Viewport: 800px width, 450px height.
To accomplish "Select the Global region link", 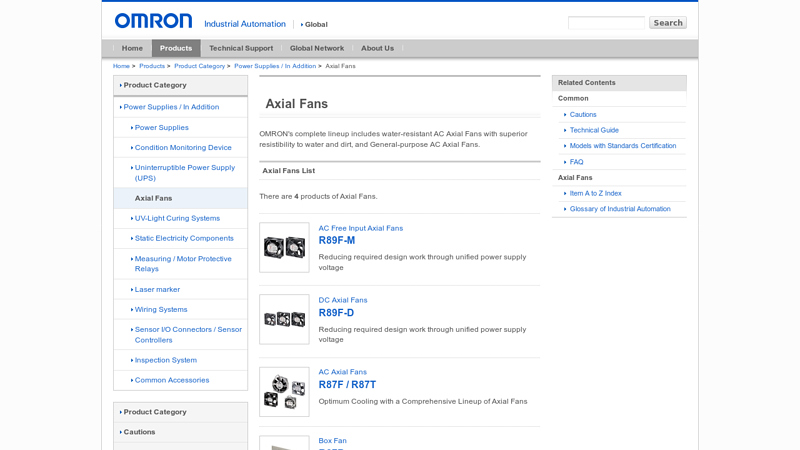I will click(315, 24).
